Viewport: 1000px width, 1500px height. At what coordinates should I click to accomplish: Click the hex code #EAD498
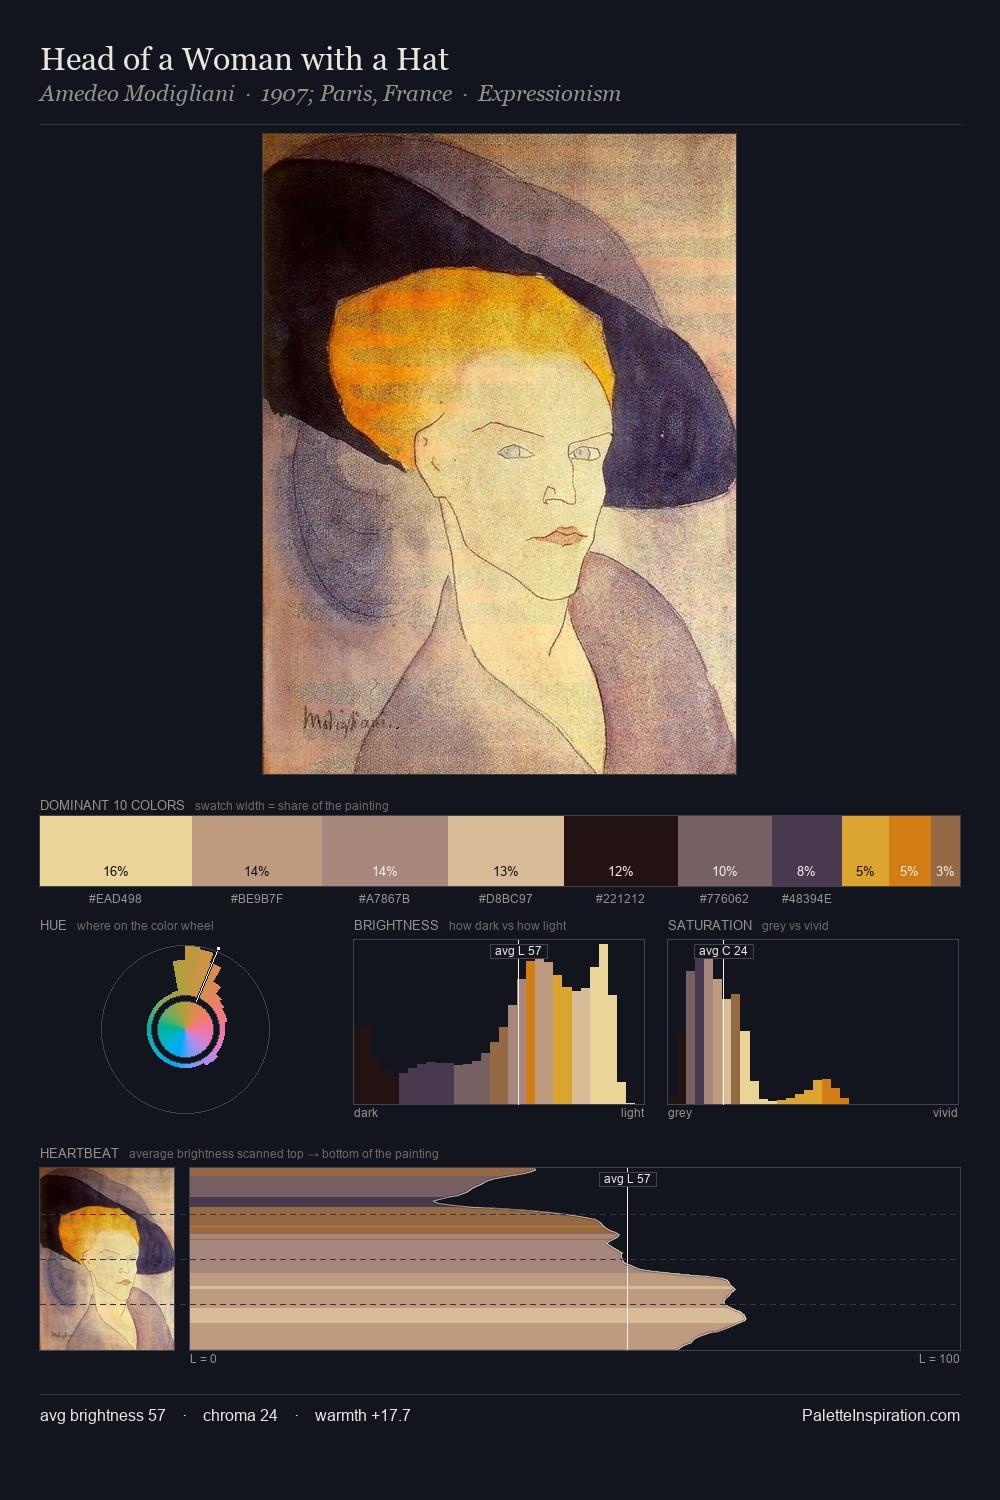(115, 899)
